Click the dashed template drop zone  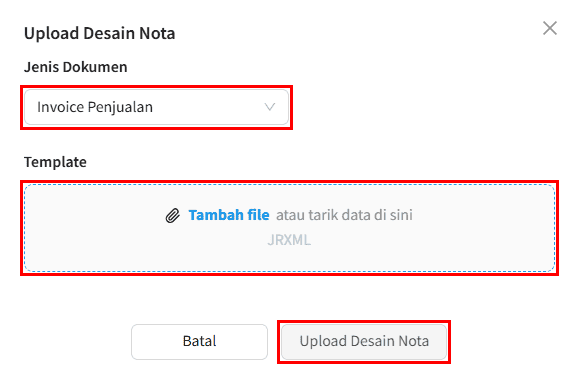pos(289,228)
